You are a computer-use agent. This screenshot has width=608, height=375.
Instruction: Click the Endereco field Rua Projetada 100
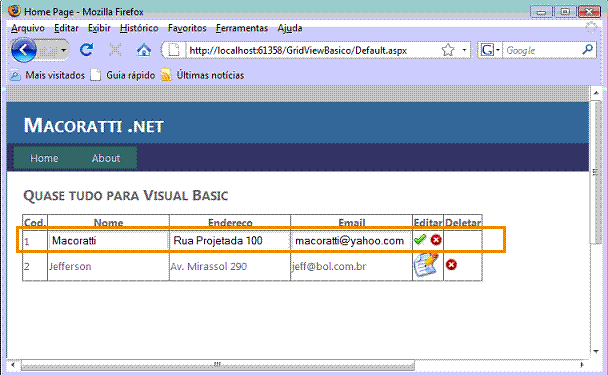(230, 241)
